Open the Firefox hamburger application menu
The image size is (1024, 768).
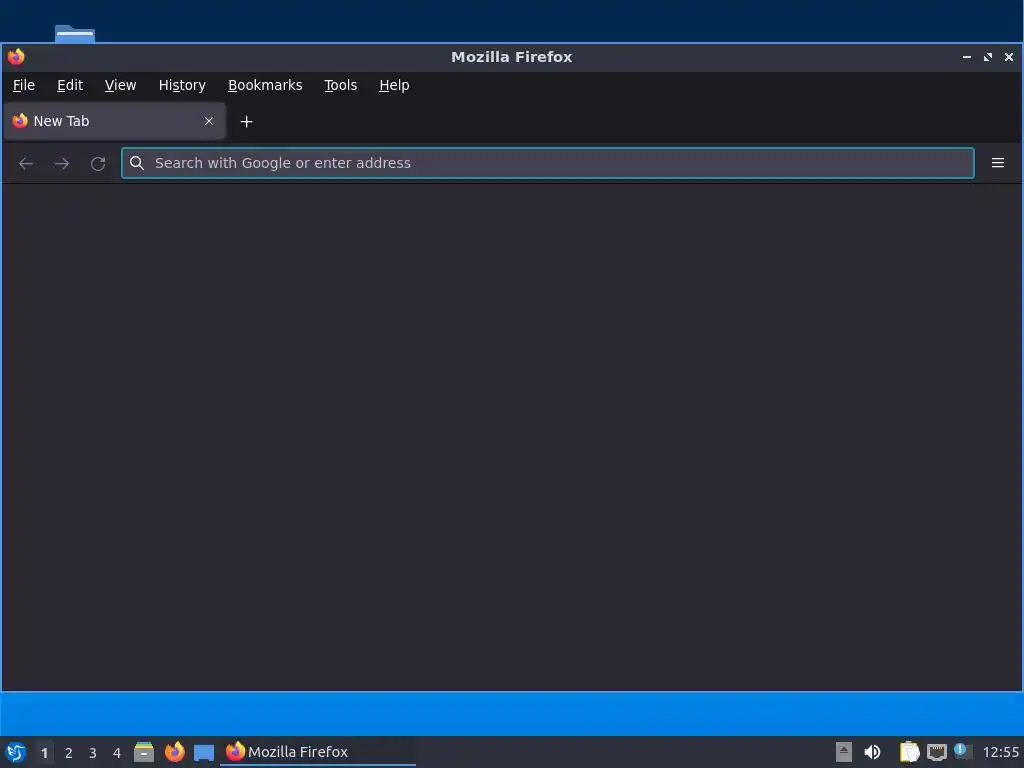[997, 163]
